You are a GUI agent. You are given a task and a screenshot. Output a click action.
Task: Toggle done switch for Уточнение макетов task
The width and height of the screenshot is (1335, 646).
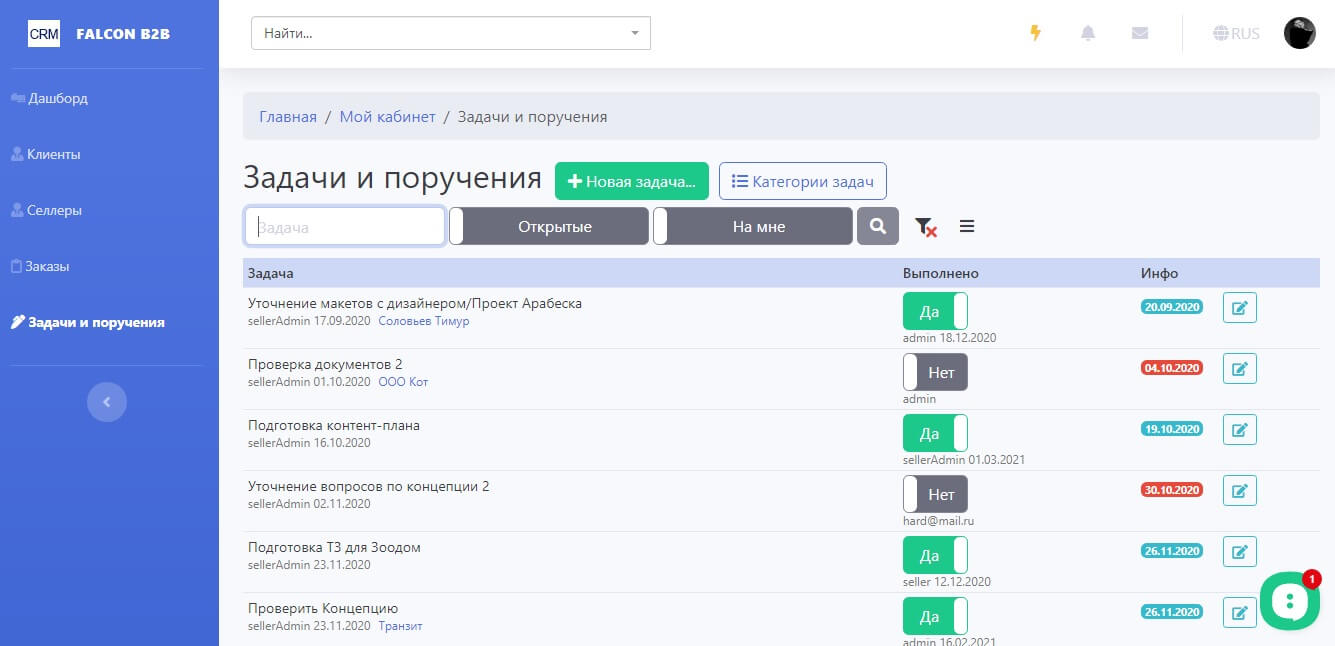[935, 311]
